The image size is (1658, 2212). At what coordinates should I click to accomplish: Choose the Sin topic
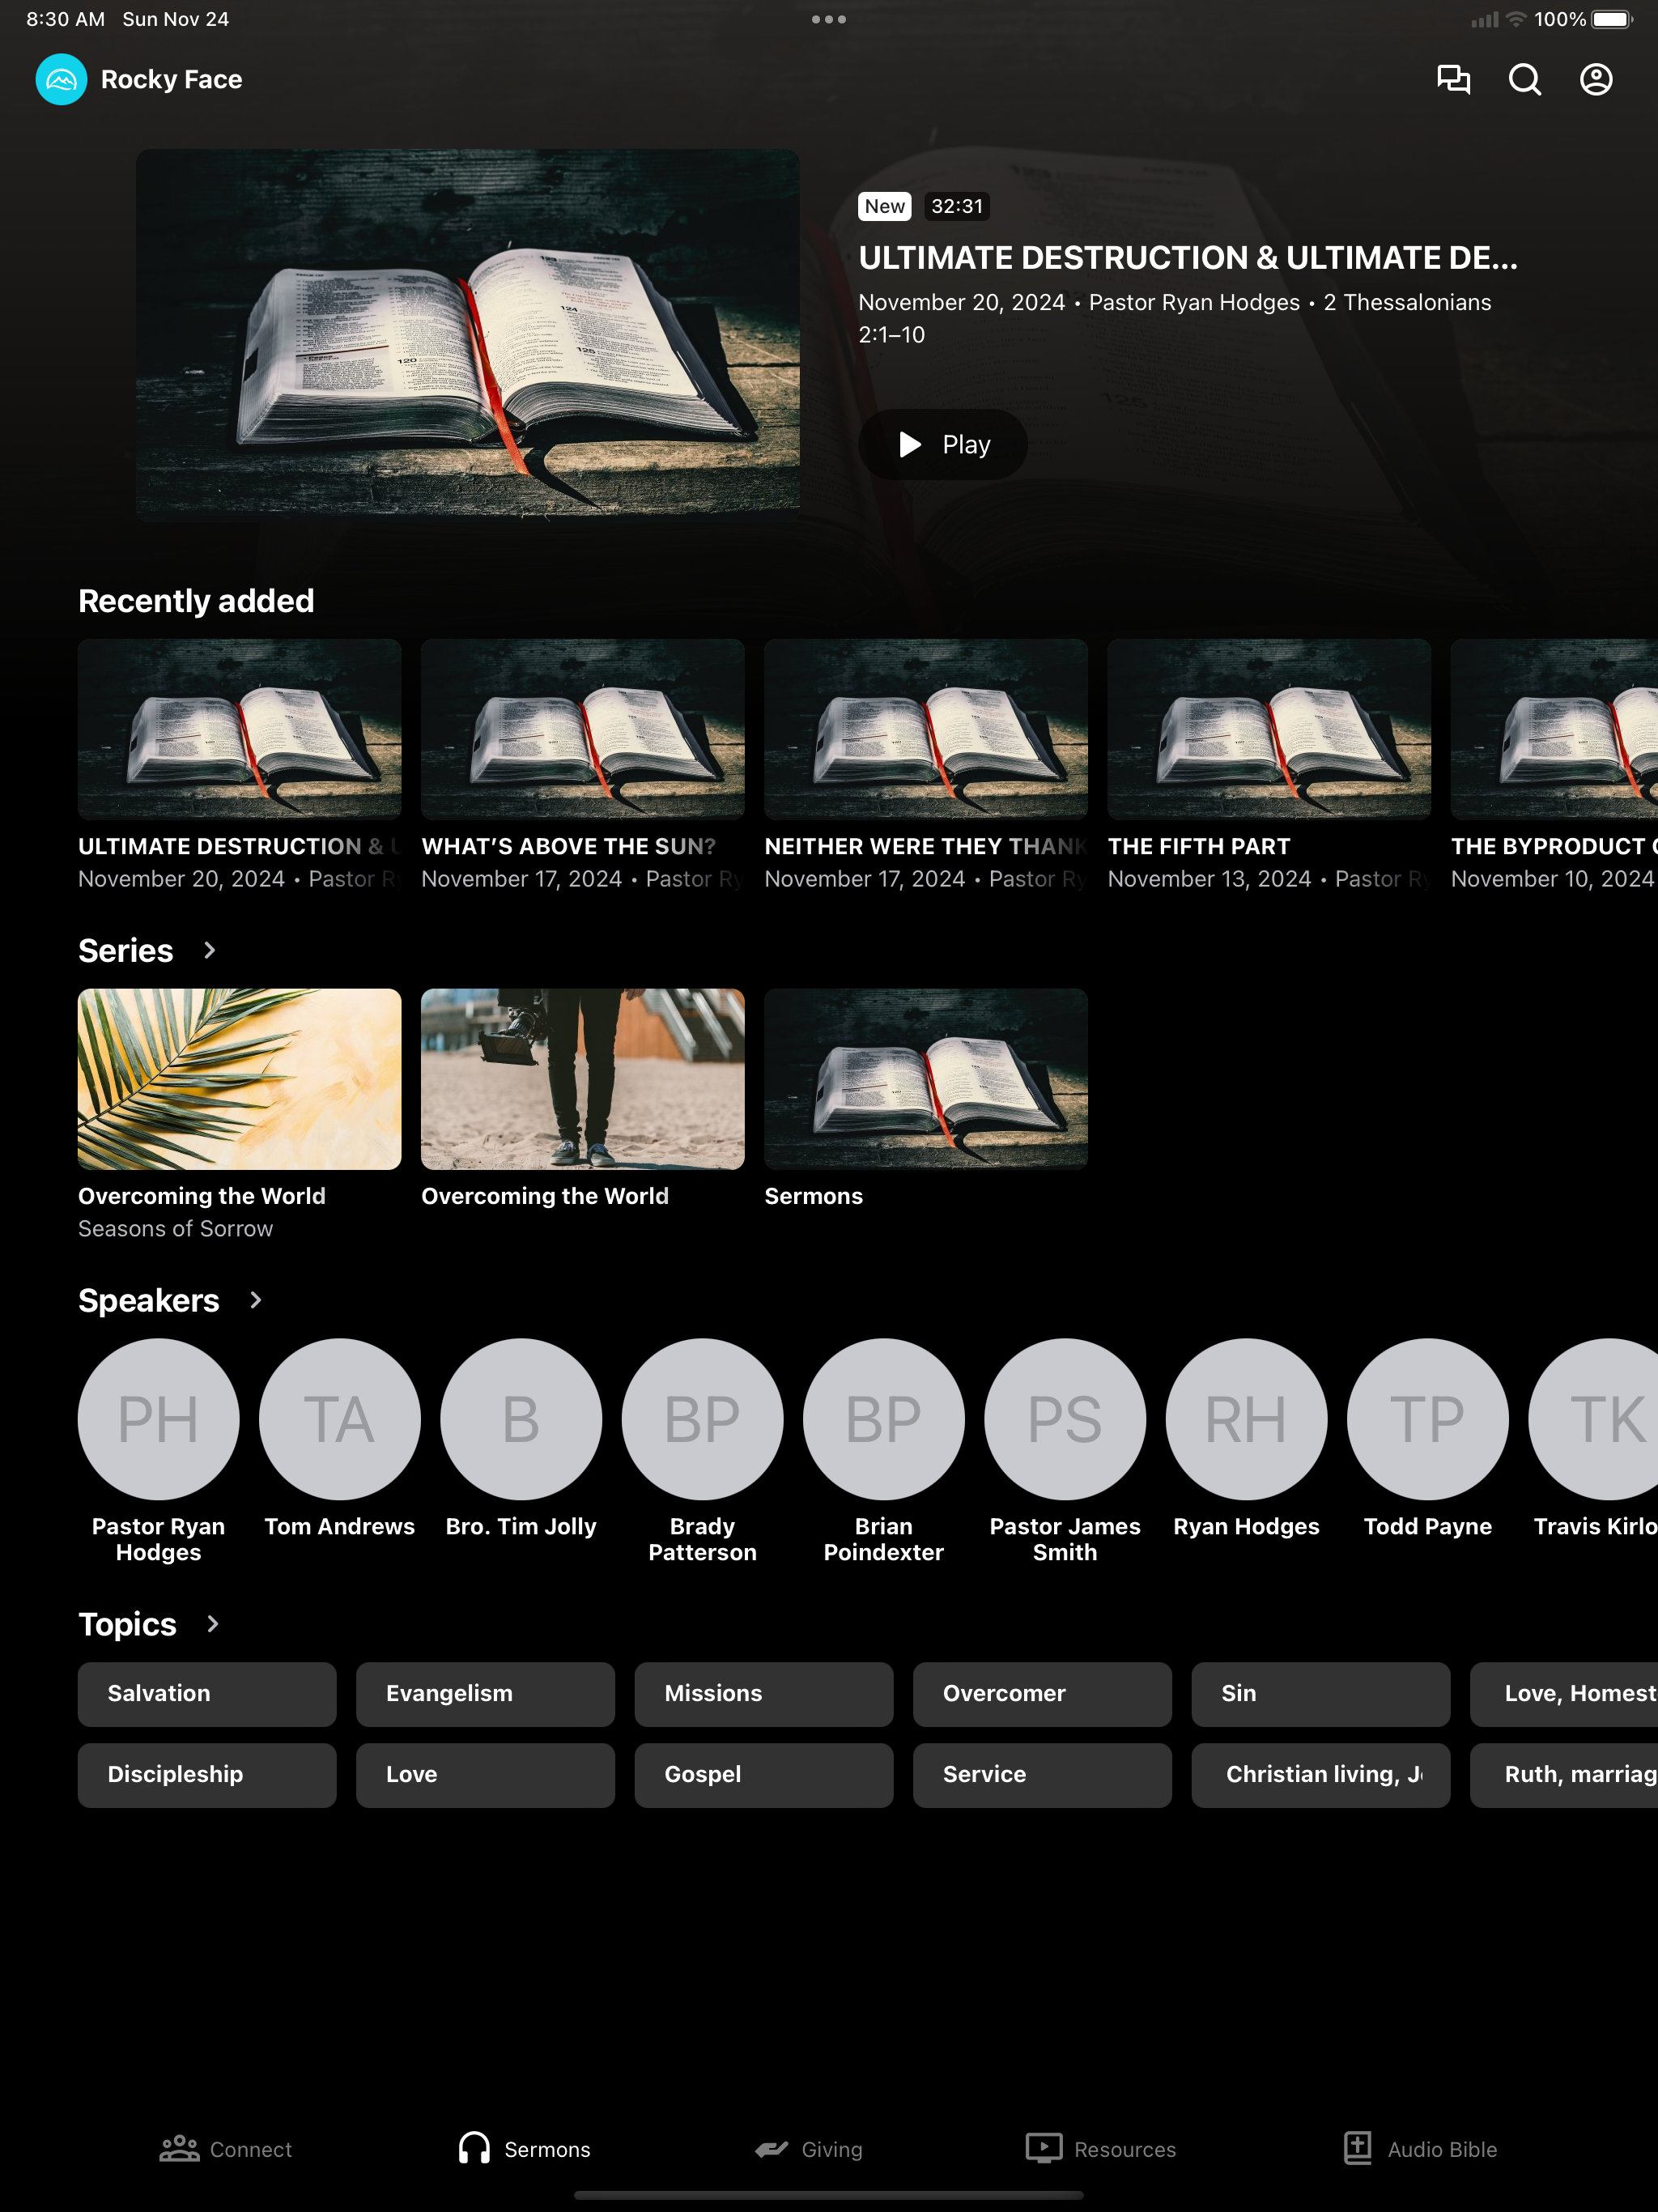(1321, 1694)
